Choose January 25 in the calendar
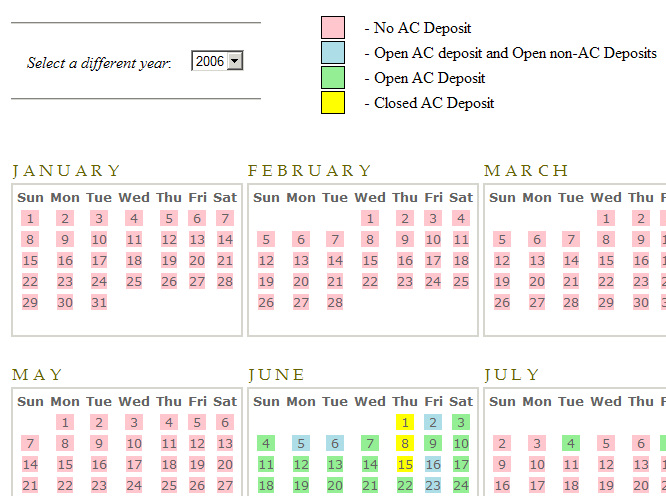This screenshot has width=666, height=496. [x=134, y=282]
